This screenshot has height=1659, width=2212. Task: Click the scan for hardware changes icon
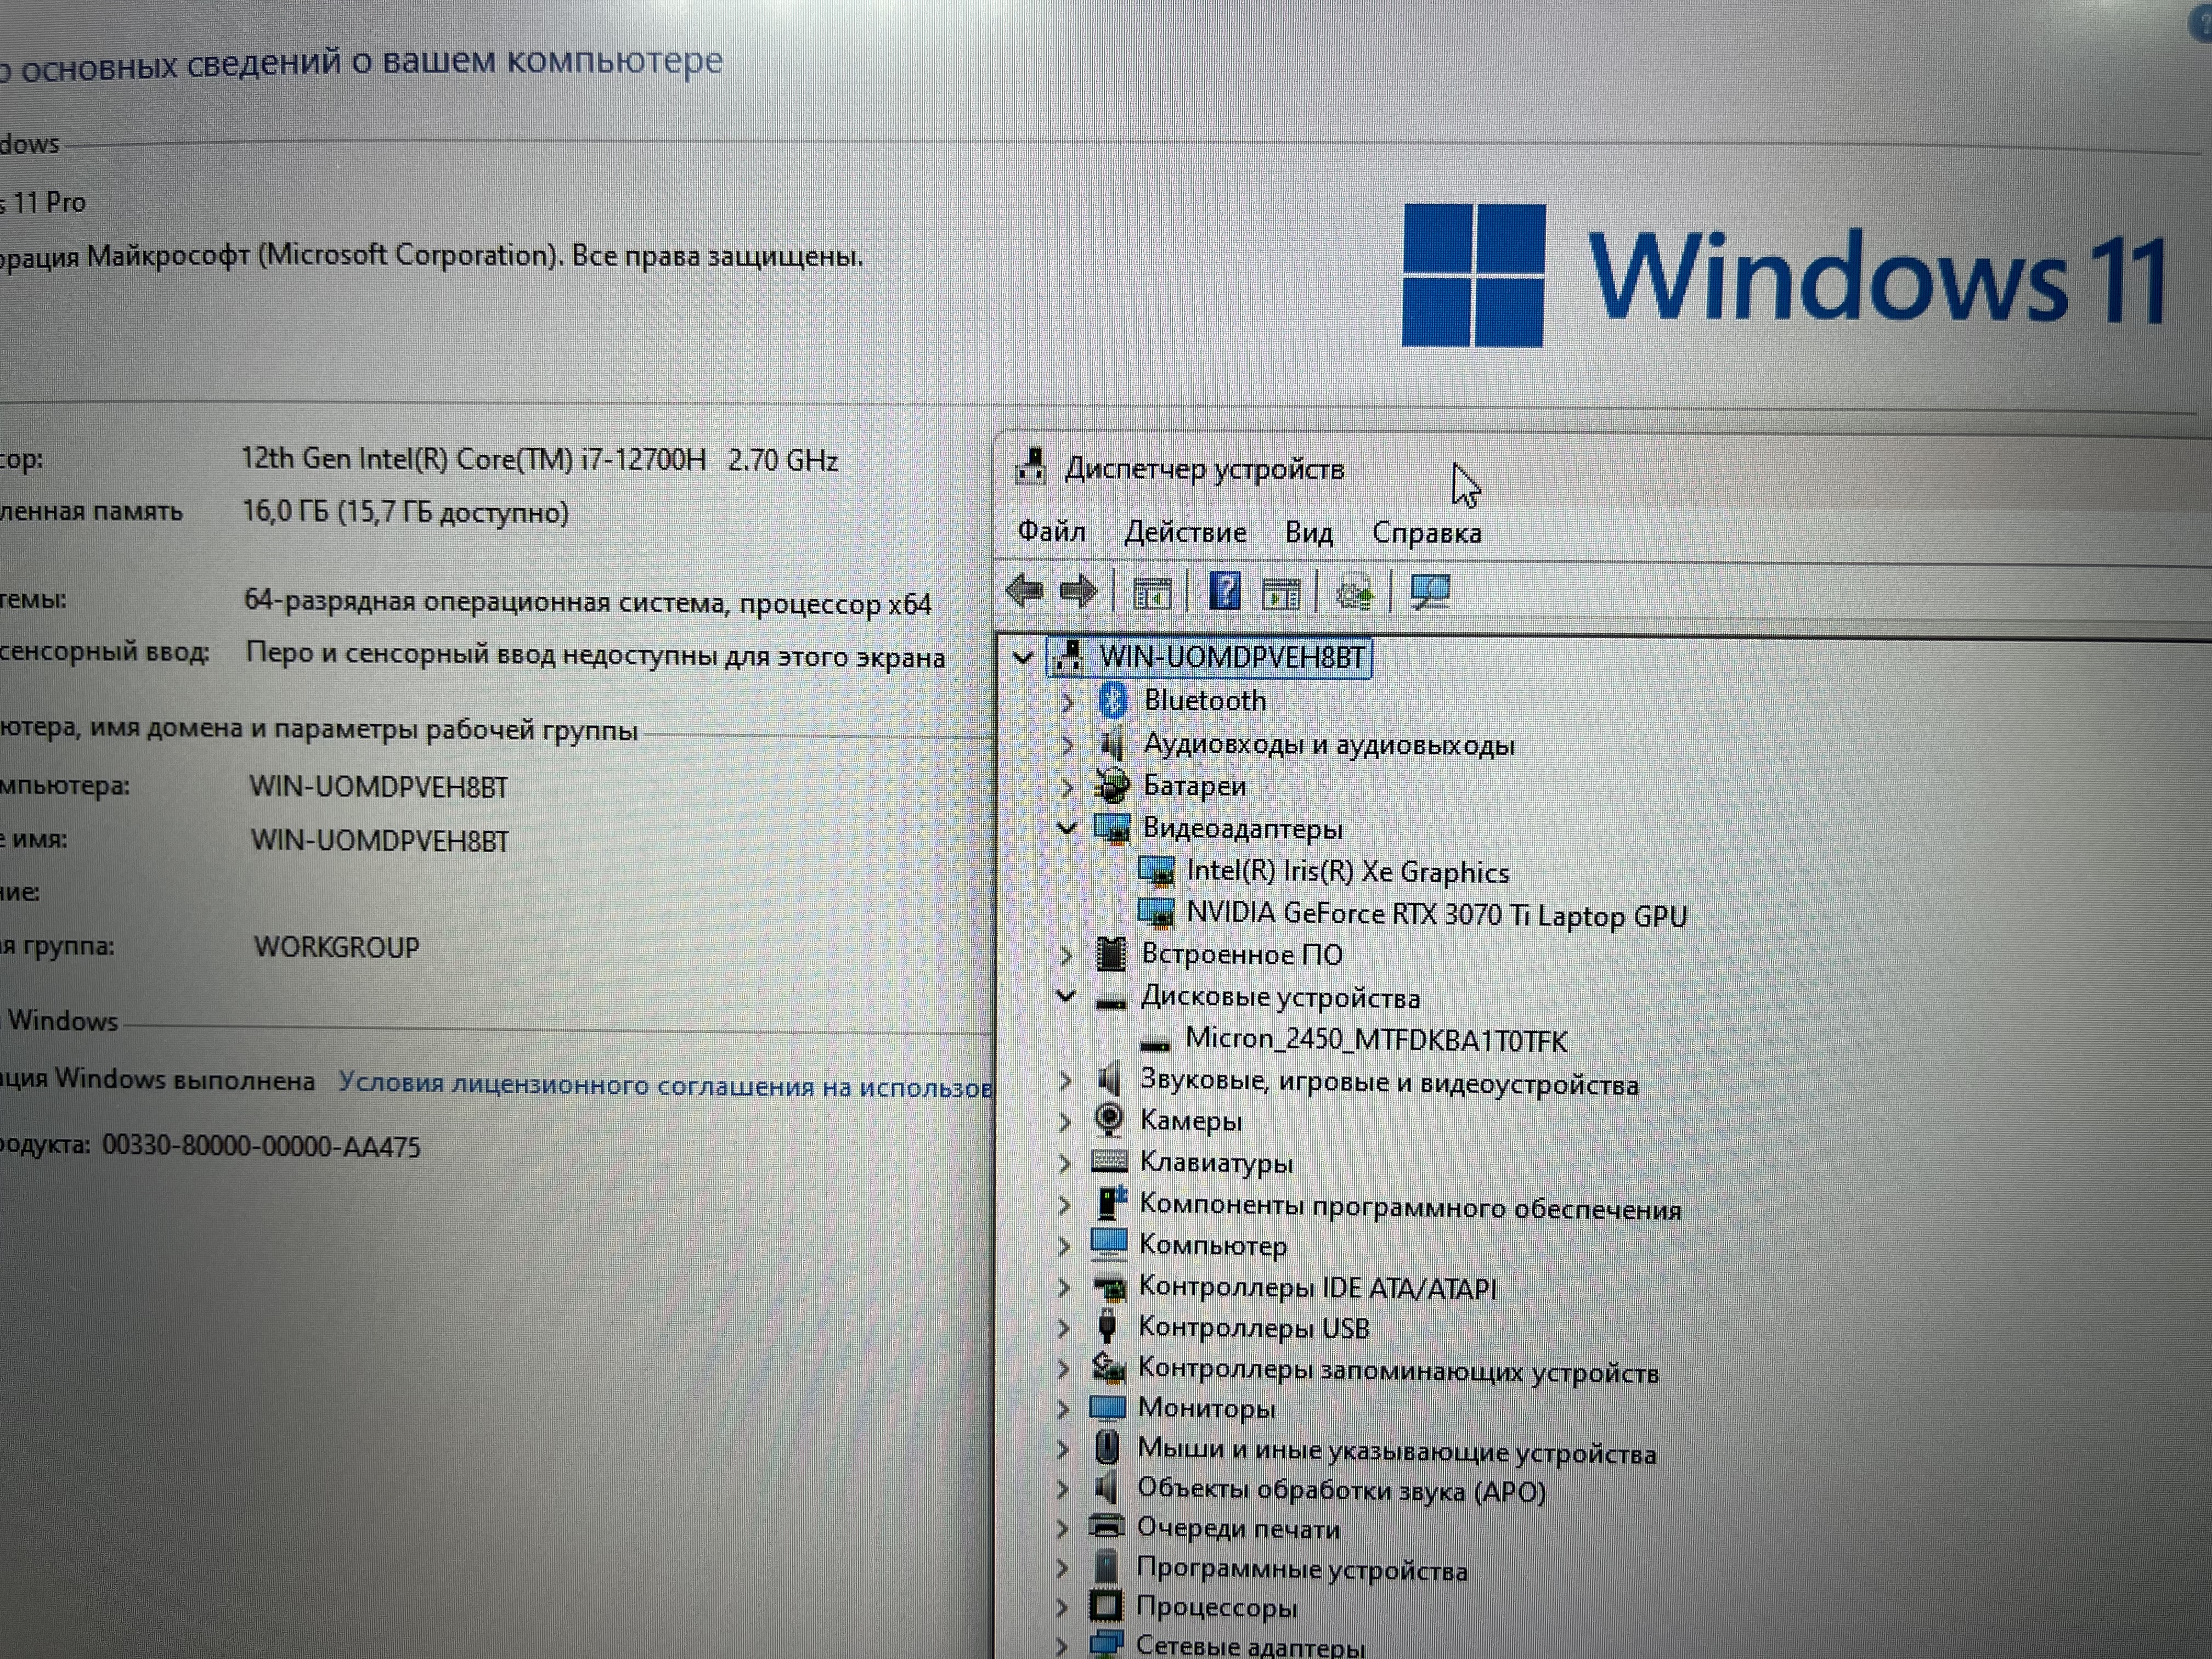pos(1429,592)
